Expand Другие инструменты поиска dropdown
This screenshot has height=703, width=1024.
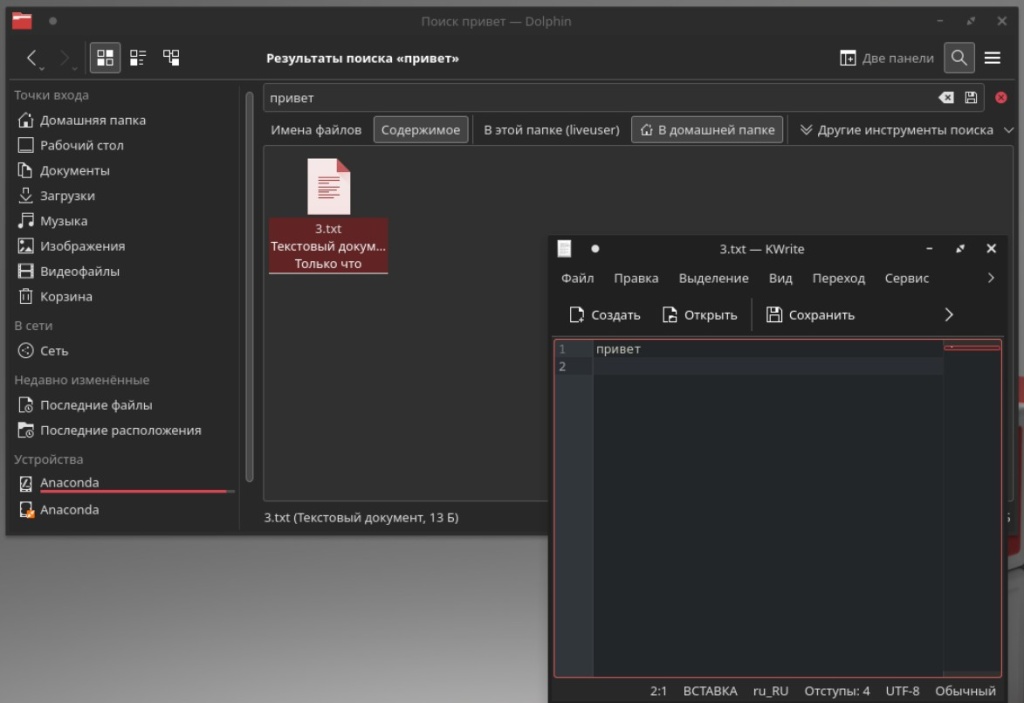[897, 130]
